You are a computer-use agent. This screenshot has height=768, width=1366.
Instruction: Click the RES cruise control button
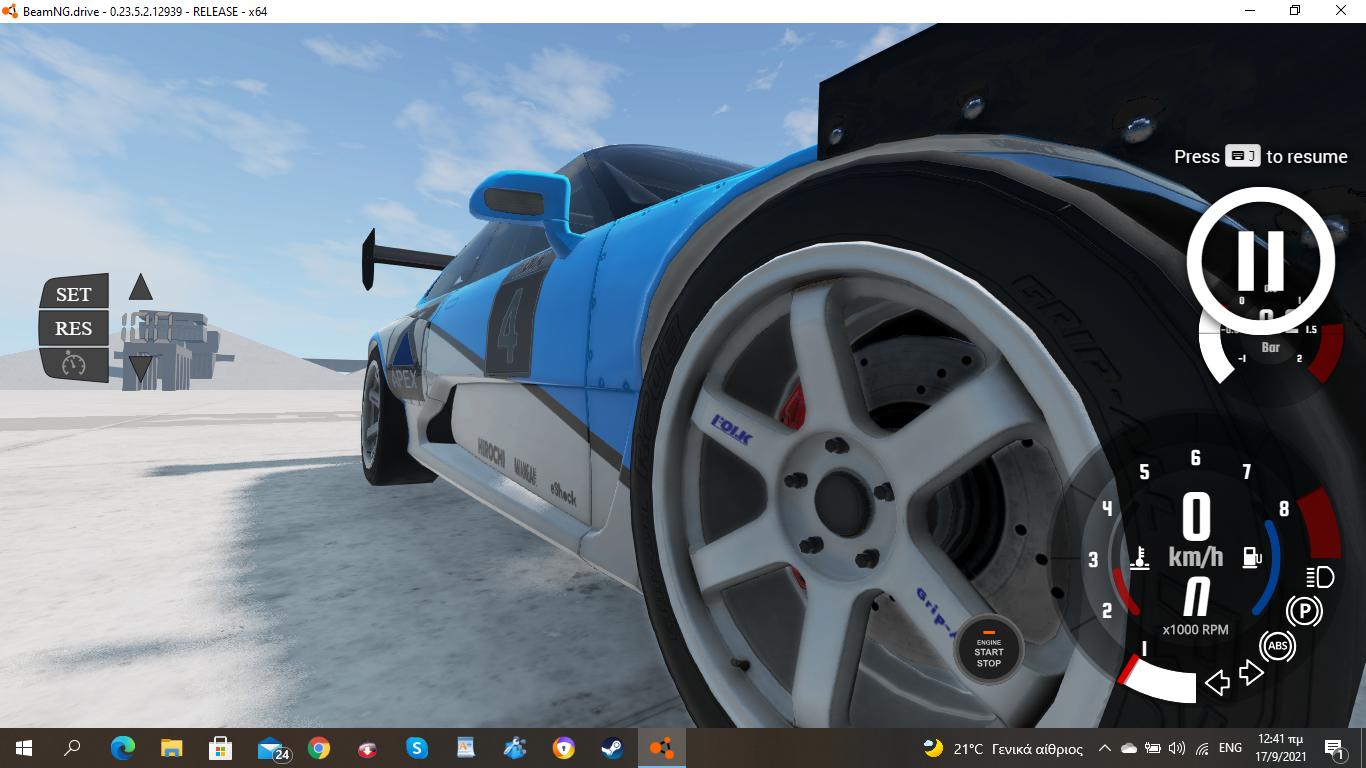pos(74,328)
